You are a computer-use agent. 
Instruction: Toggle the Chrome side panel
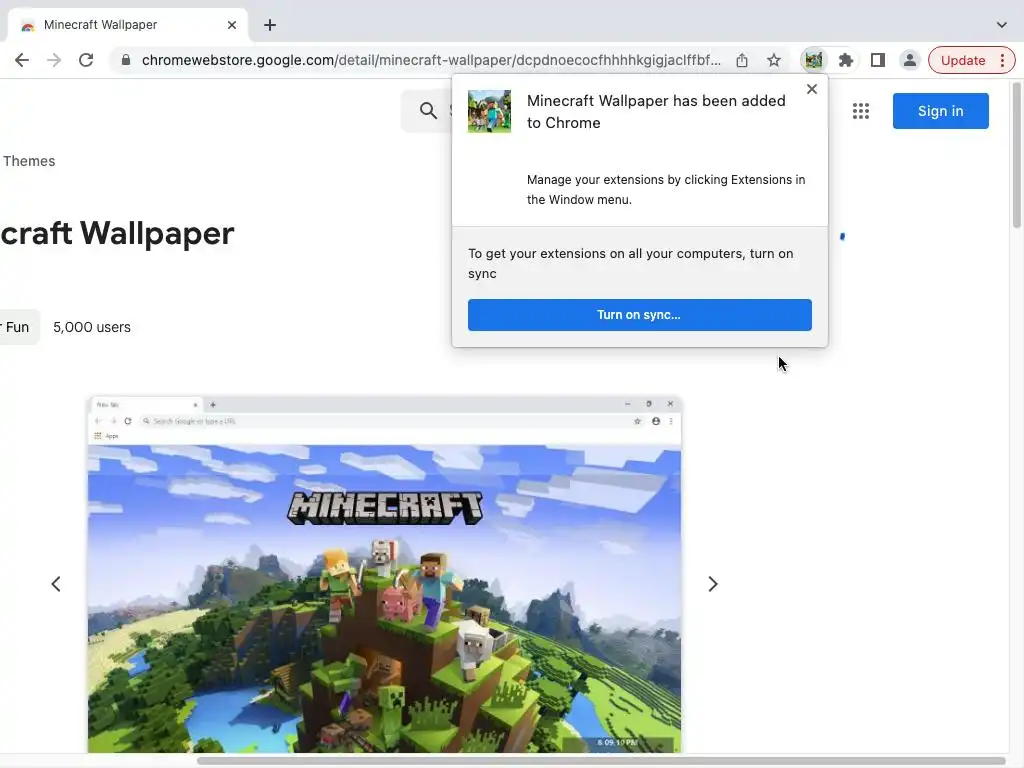(878, 60)
